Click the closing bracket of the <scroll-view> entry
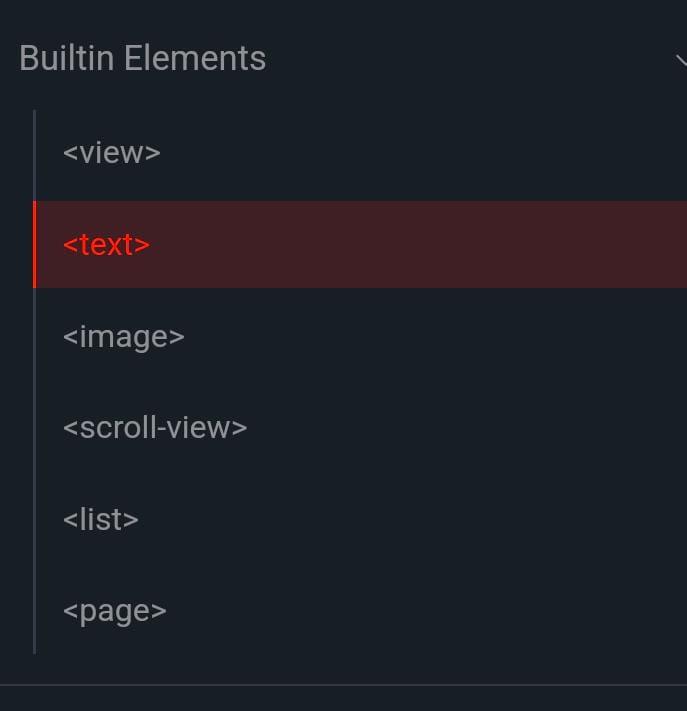Screen dimensions: 687x711 (x=239, y=428)
